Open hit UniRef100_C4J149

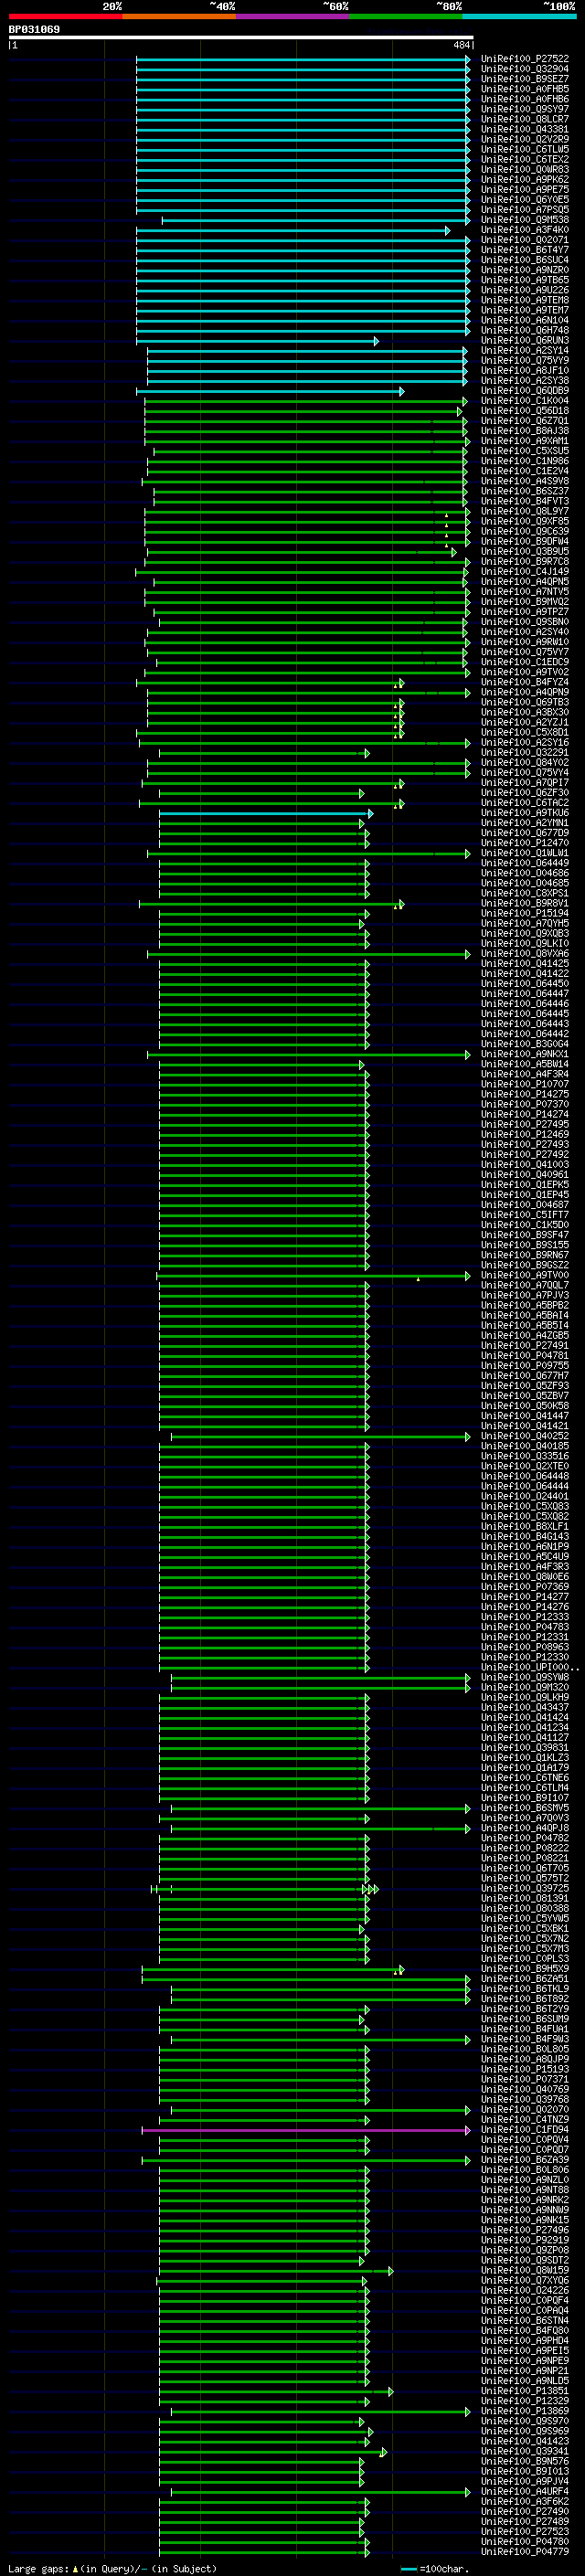524,572
